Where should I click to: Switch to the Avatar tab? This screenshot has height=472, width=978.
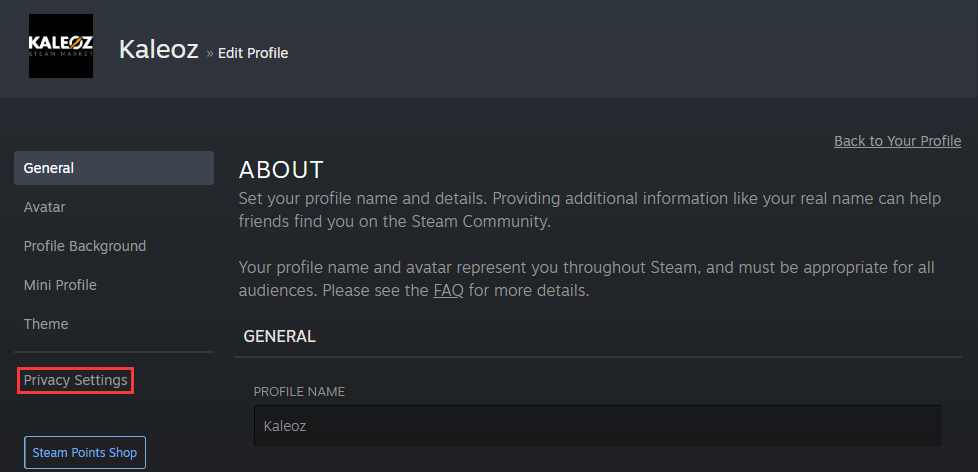(x=45, y=207)
